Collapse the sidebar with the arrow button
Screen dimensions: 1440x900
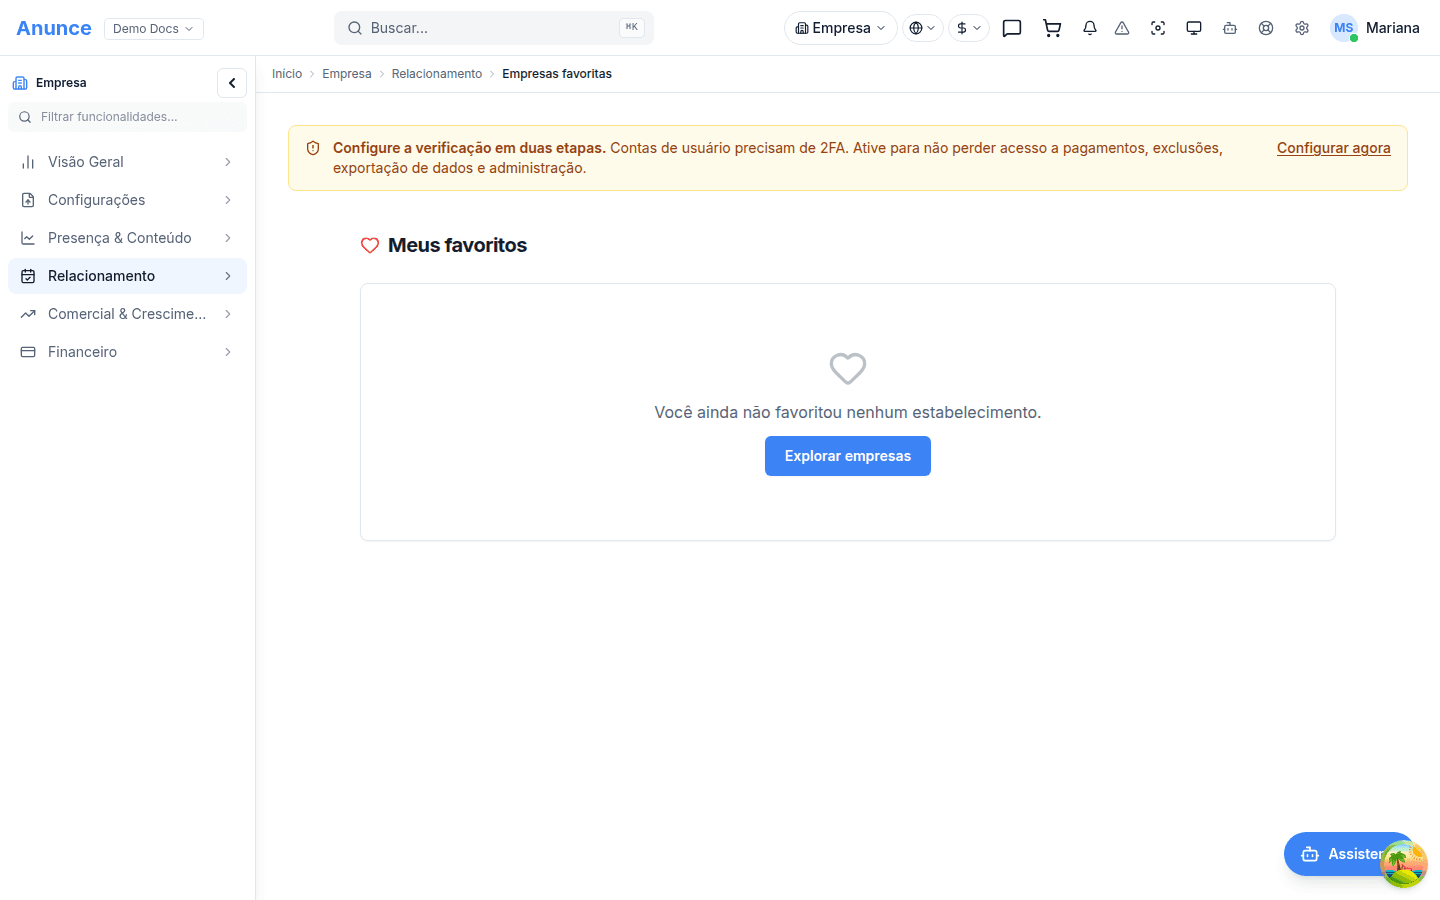tap(232, 83)
